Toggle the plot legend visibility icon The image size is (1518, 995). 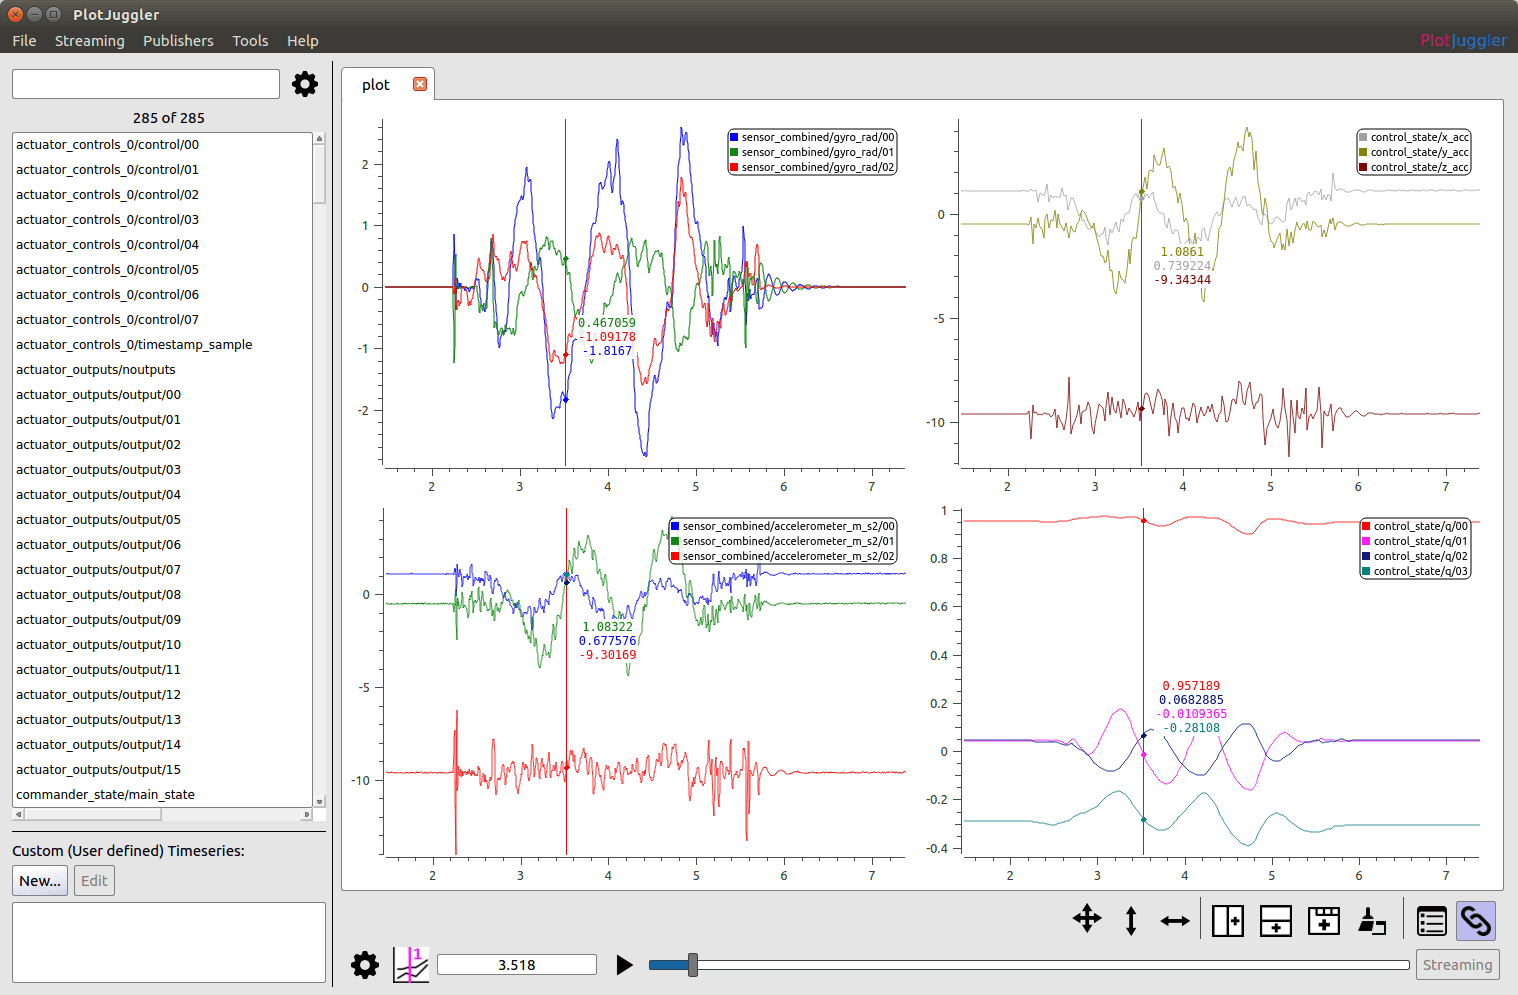pos(1432,920)
